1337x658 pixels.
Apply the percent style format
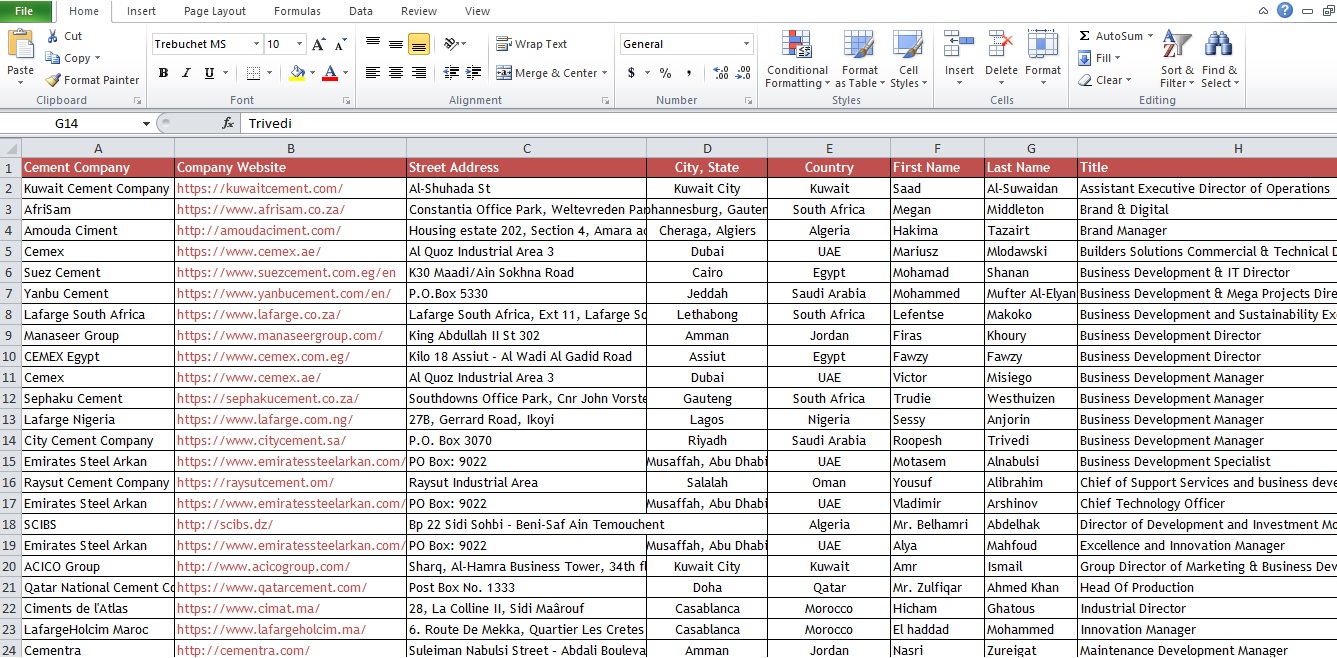click(x=665, y=73)
